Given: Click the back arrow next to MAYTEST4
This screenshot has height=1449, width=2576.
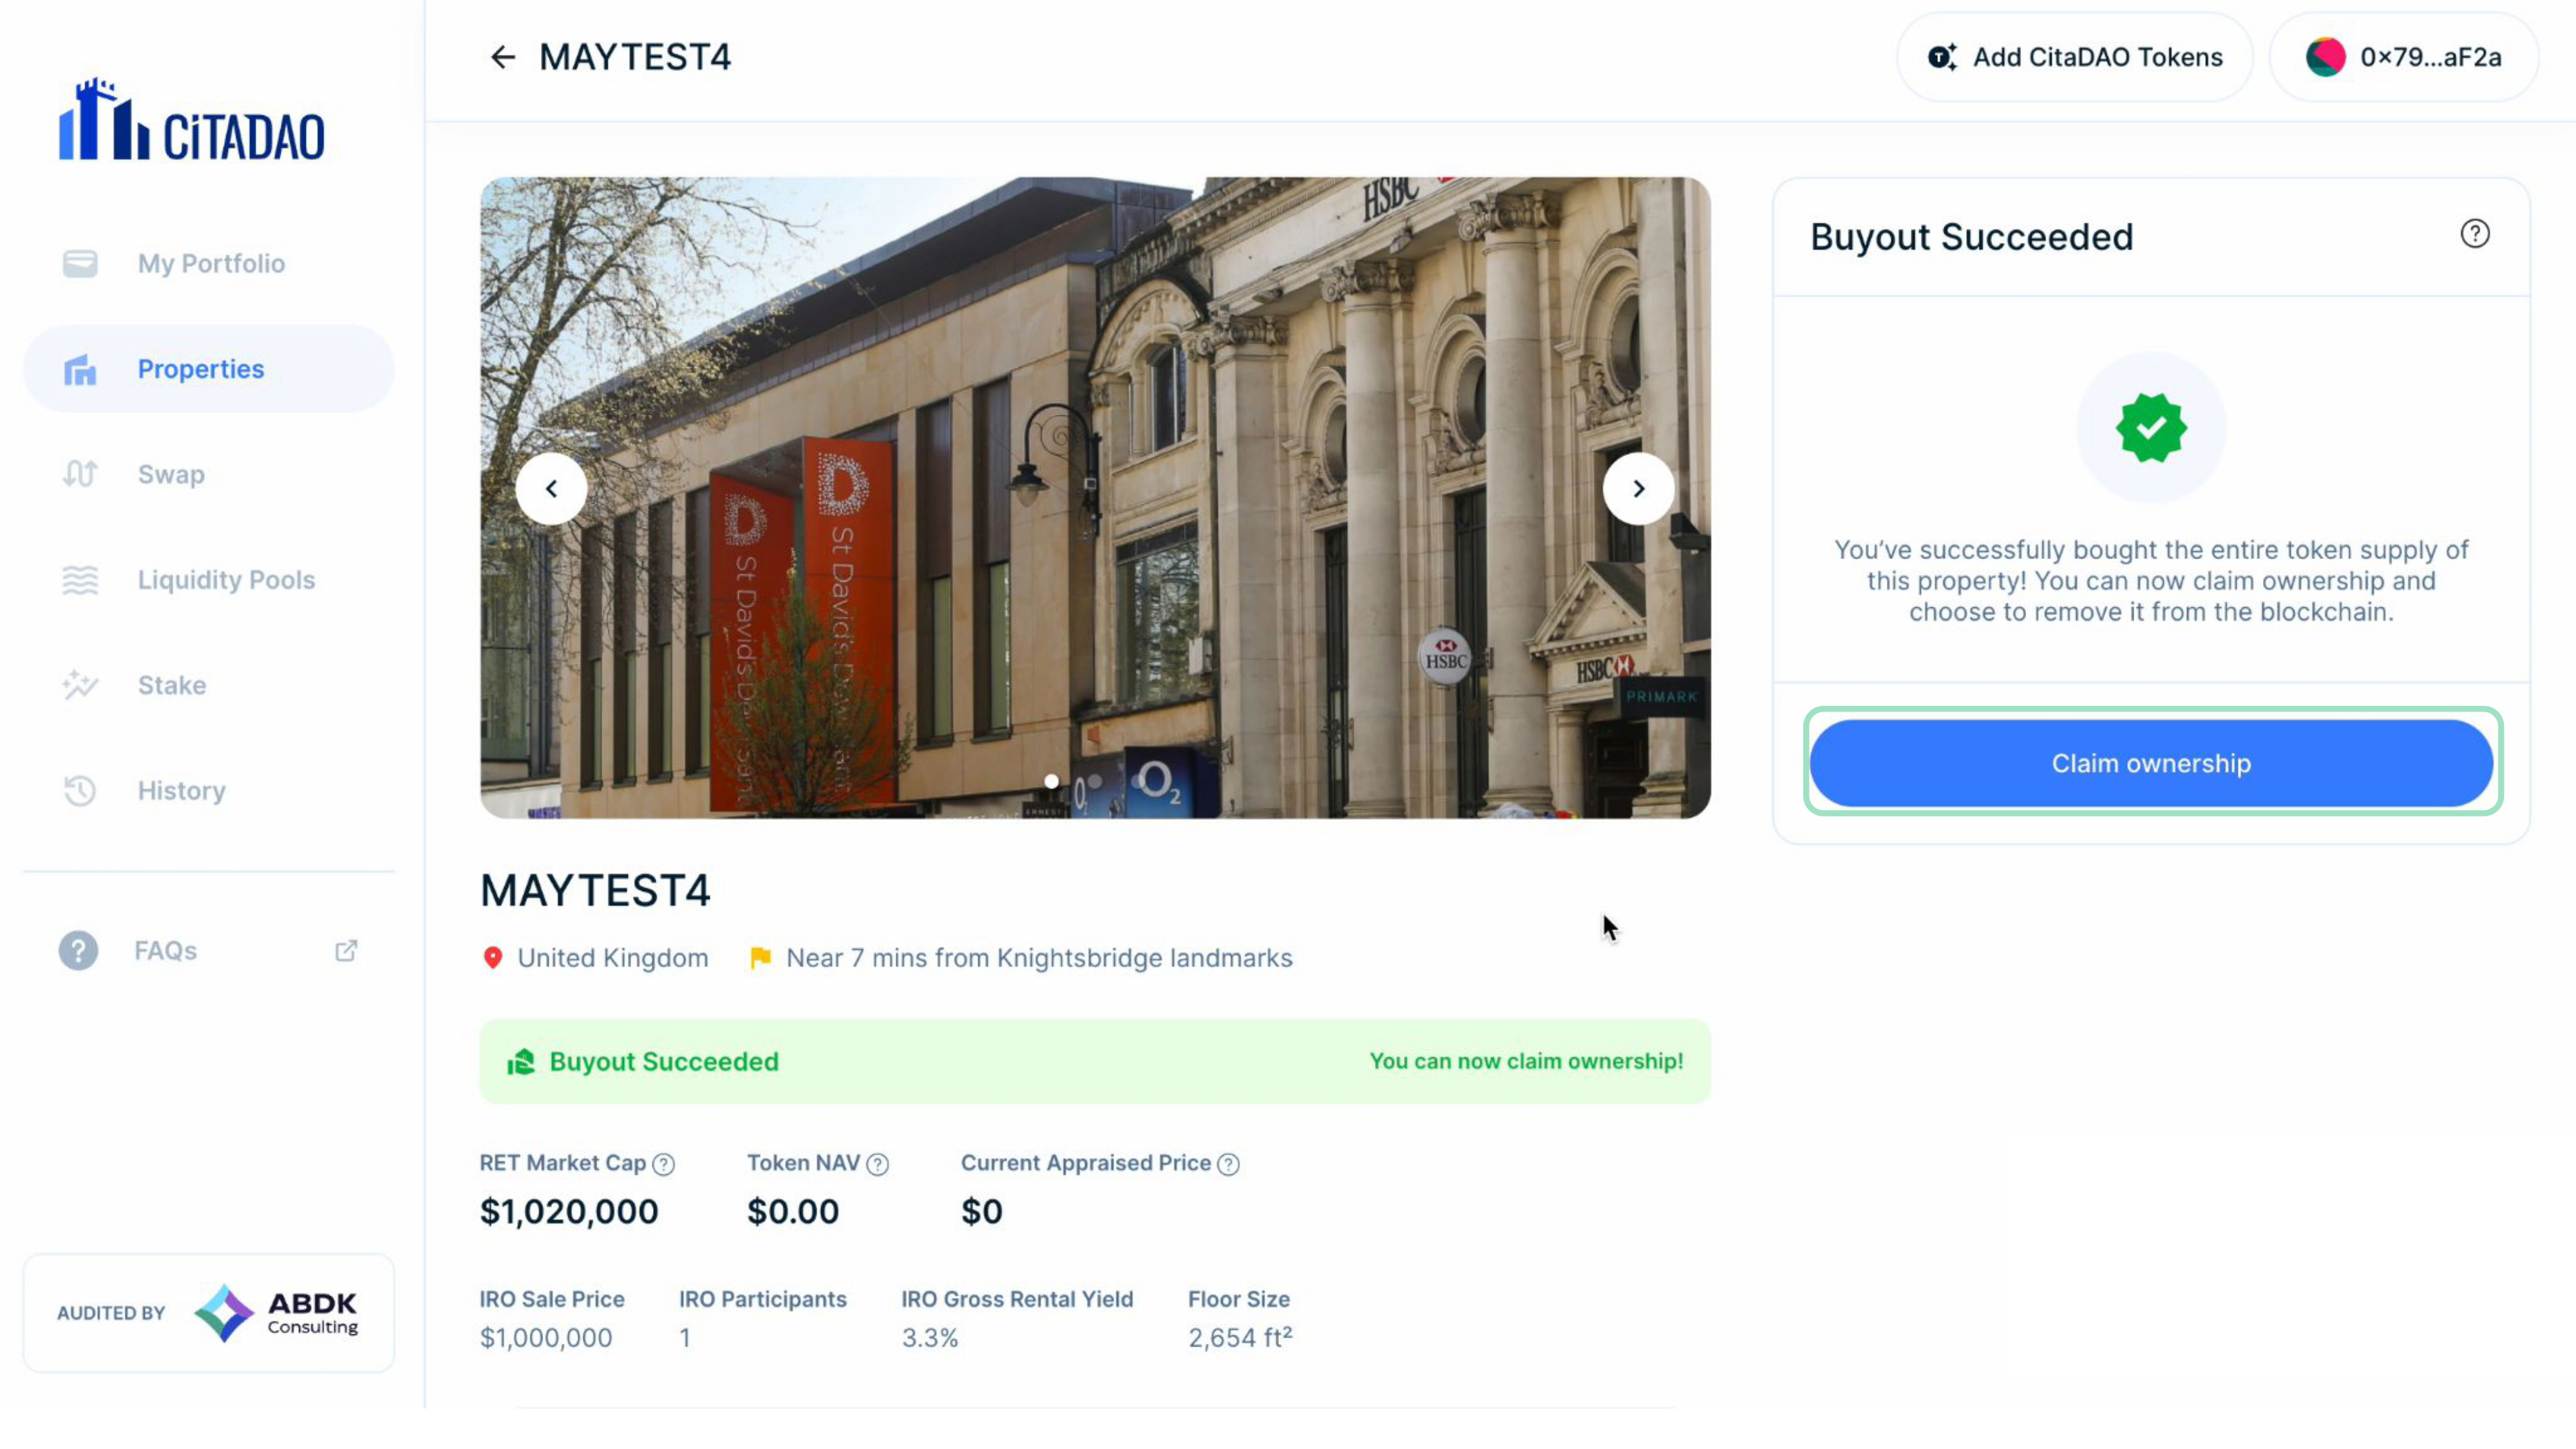Looking at the screenshot, I should (x=502, y=57).
